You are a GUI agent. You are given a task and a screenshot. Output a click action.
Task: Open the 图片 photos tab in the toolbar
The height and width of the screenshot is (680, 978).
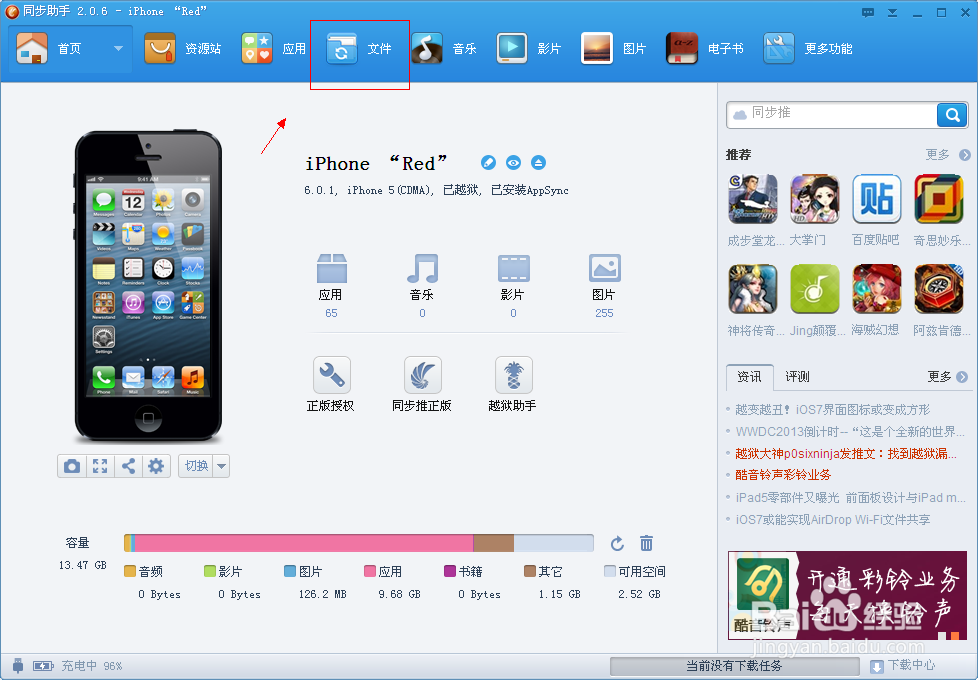[614, 49]
